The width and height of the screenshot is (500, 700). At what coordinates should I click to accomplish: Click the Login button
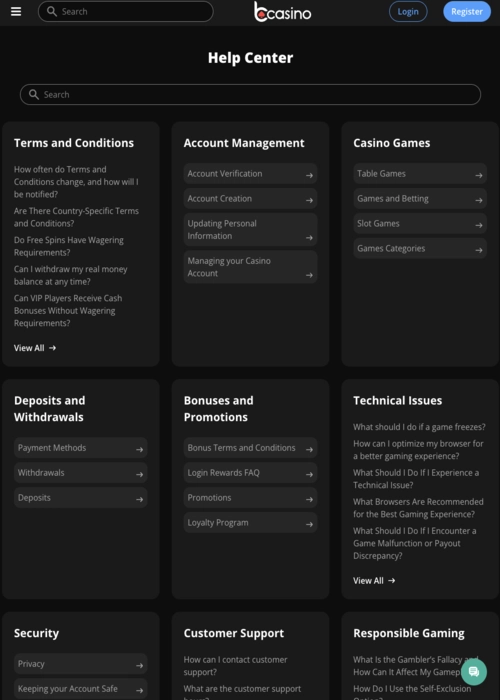(x=408, y=12)
